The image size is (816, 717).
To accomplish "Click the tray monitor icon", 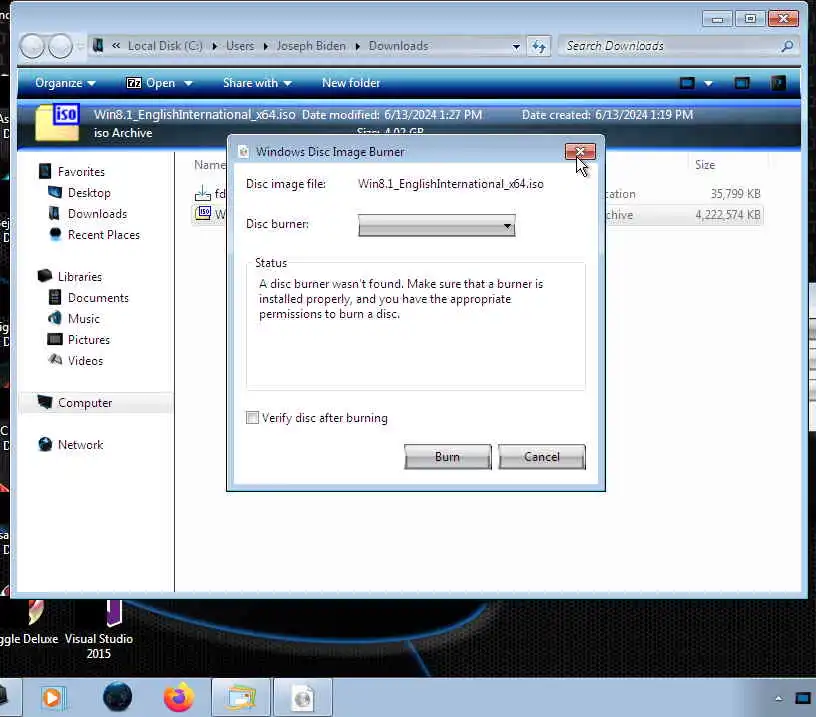I will [x=803, y=698].
